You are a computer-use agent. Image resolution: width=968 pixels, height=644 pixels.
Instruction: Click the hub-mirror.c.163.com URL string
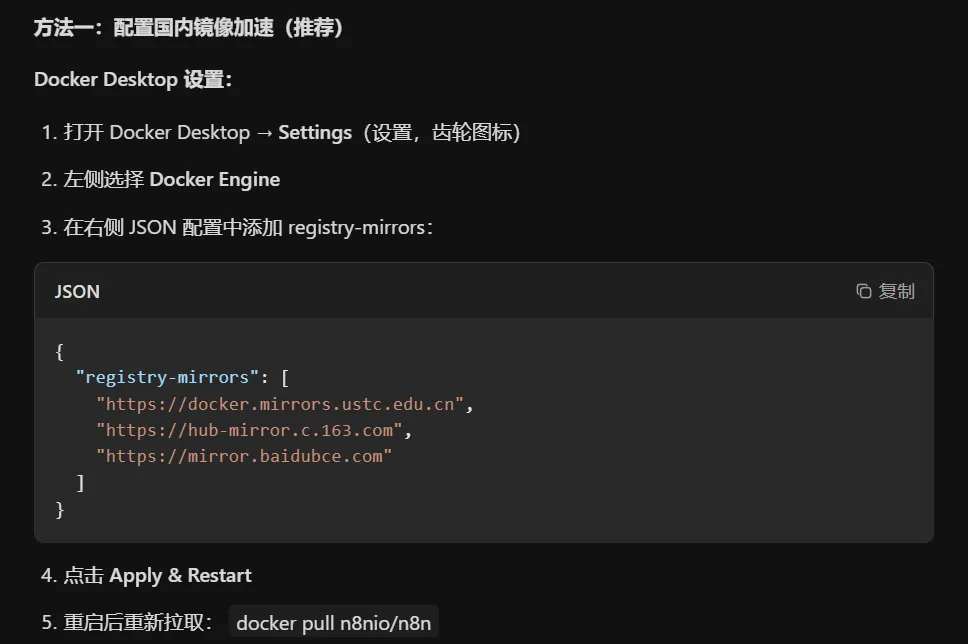(x=250, y=430)
